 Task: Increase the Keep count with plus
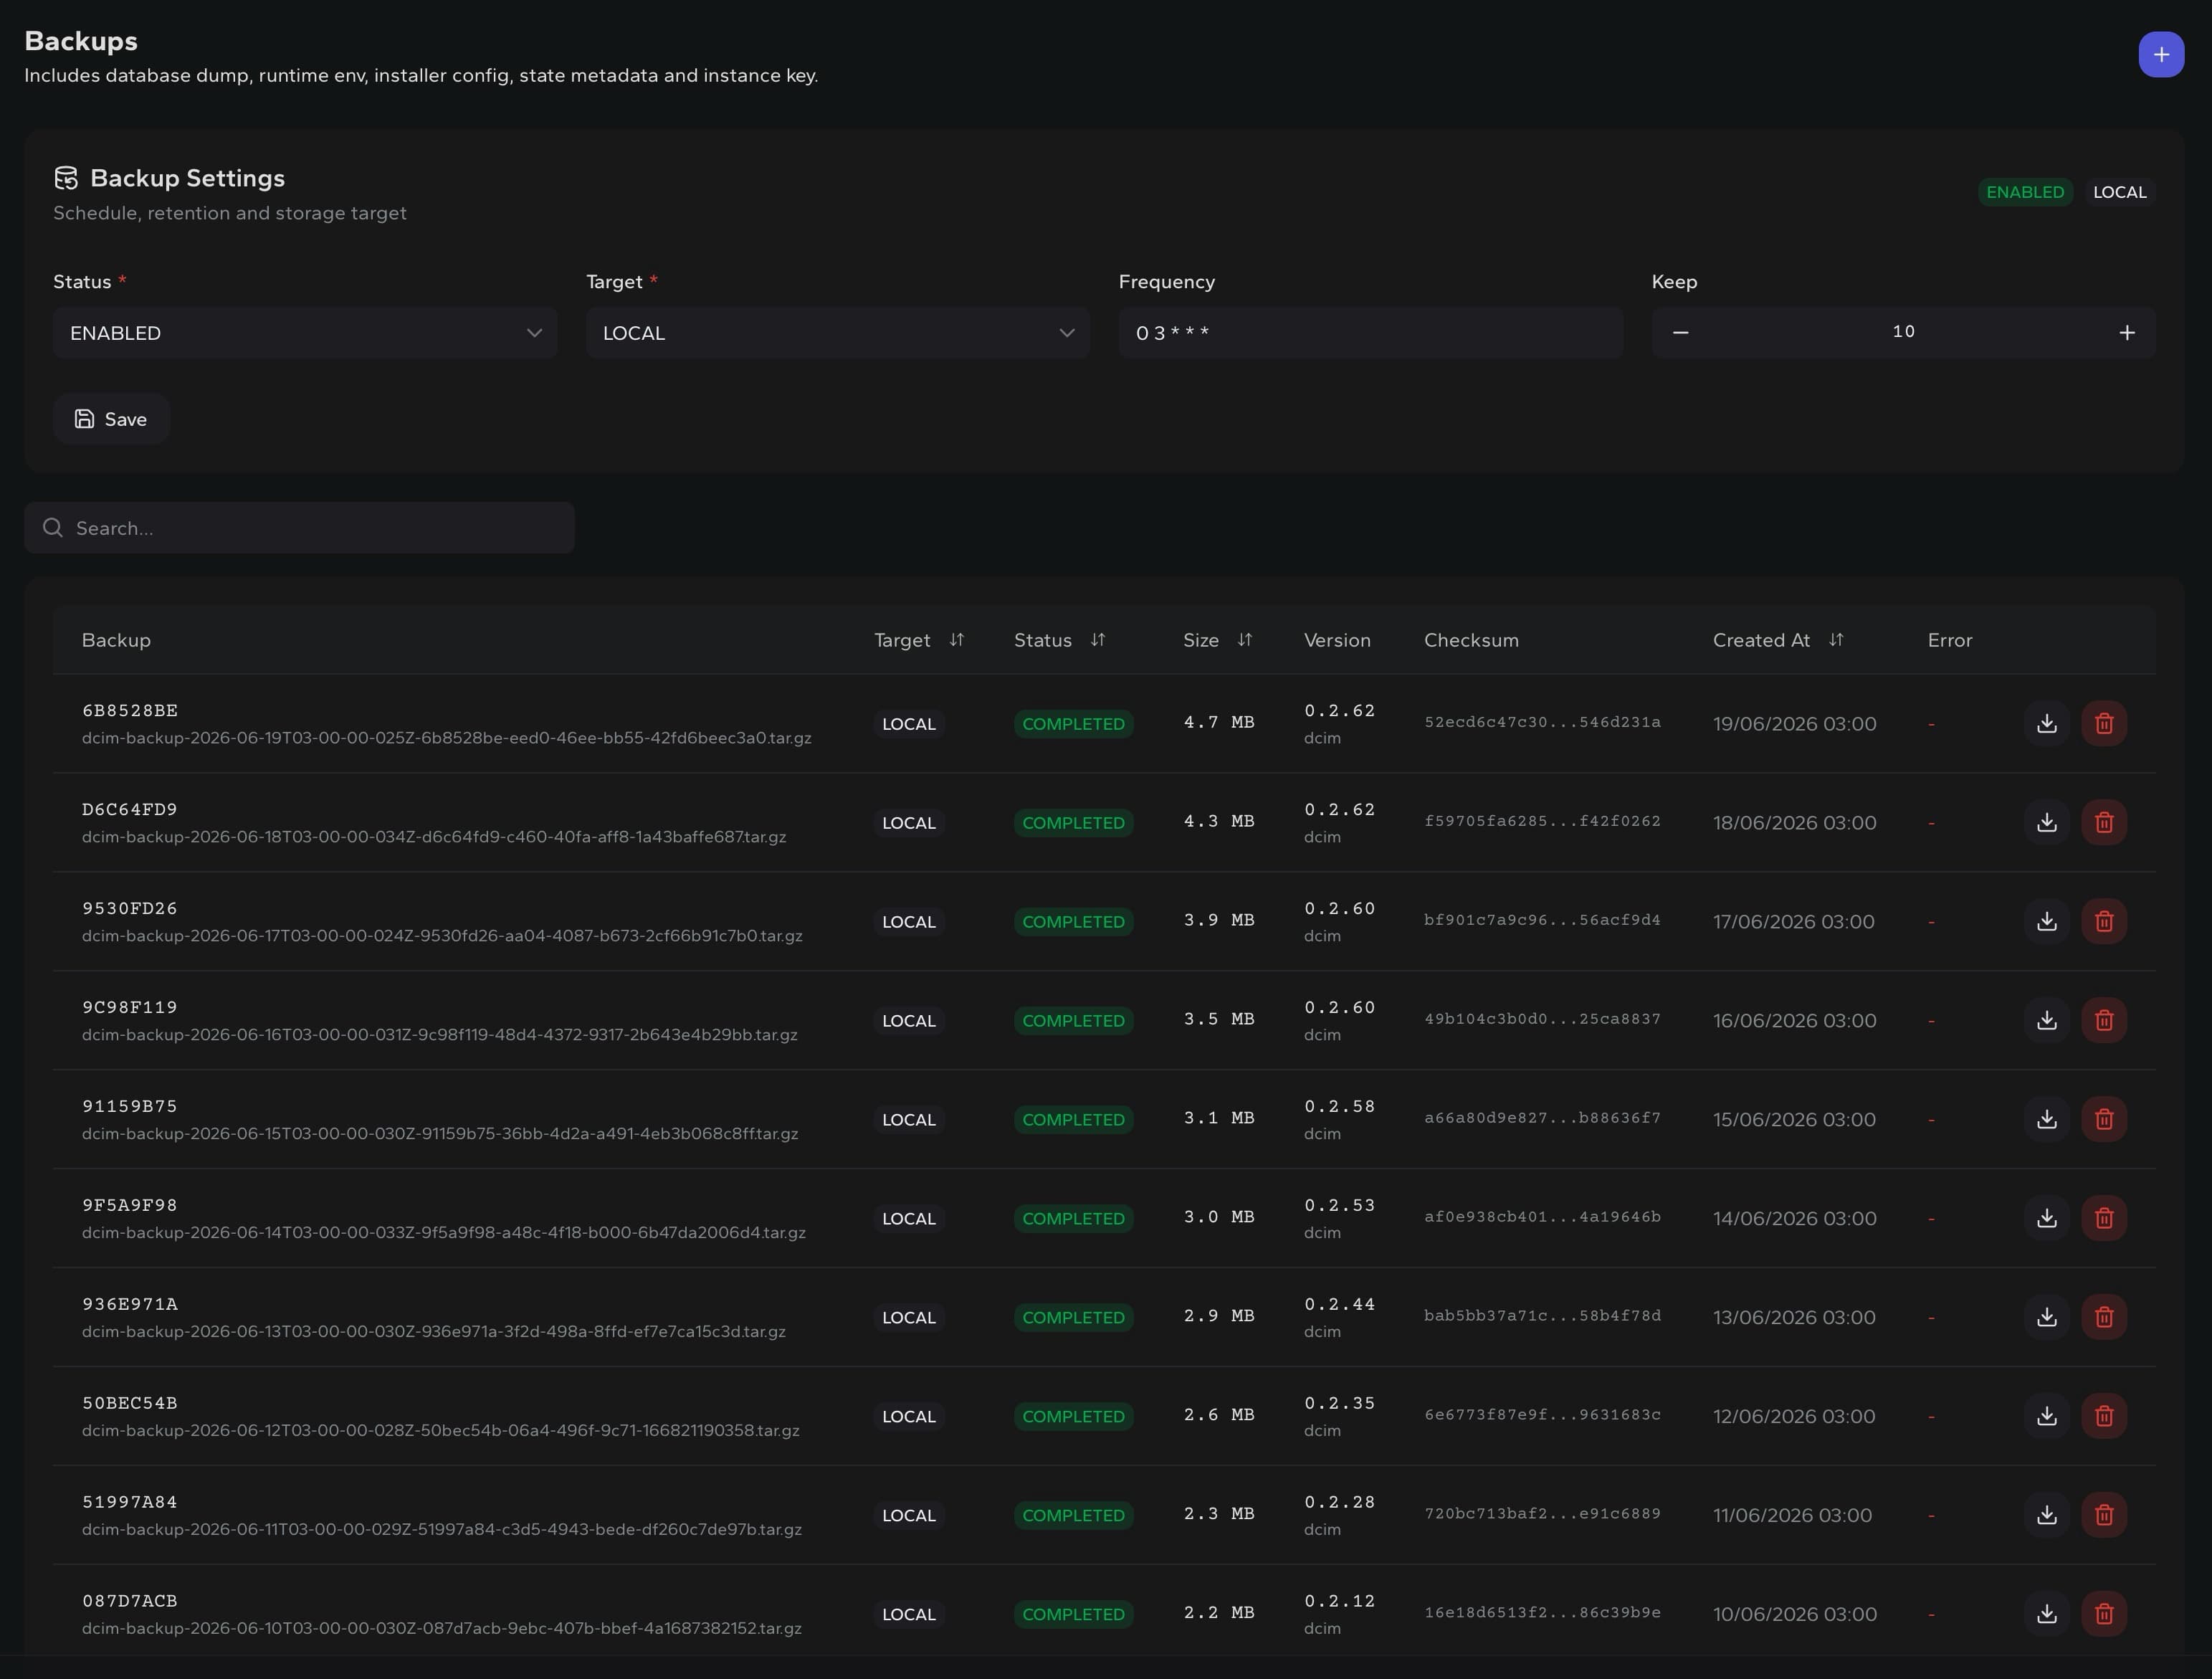(x=2127, y=332)
